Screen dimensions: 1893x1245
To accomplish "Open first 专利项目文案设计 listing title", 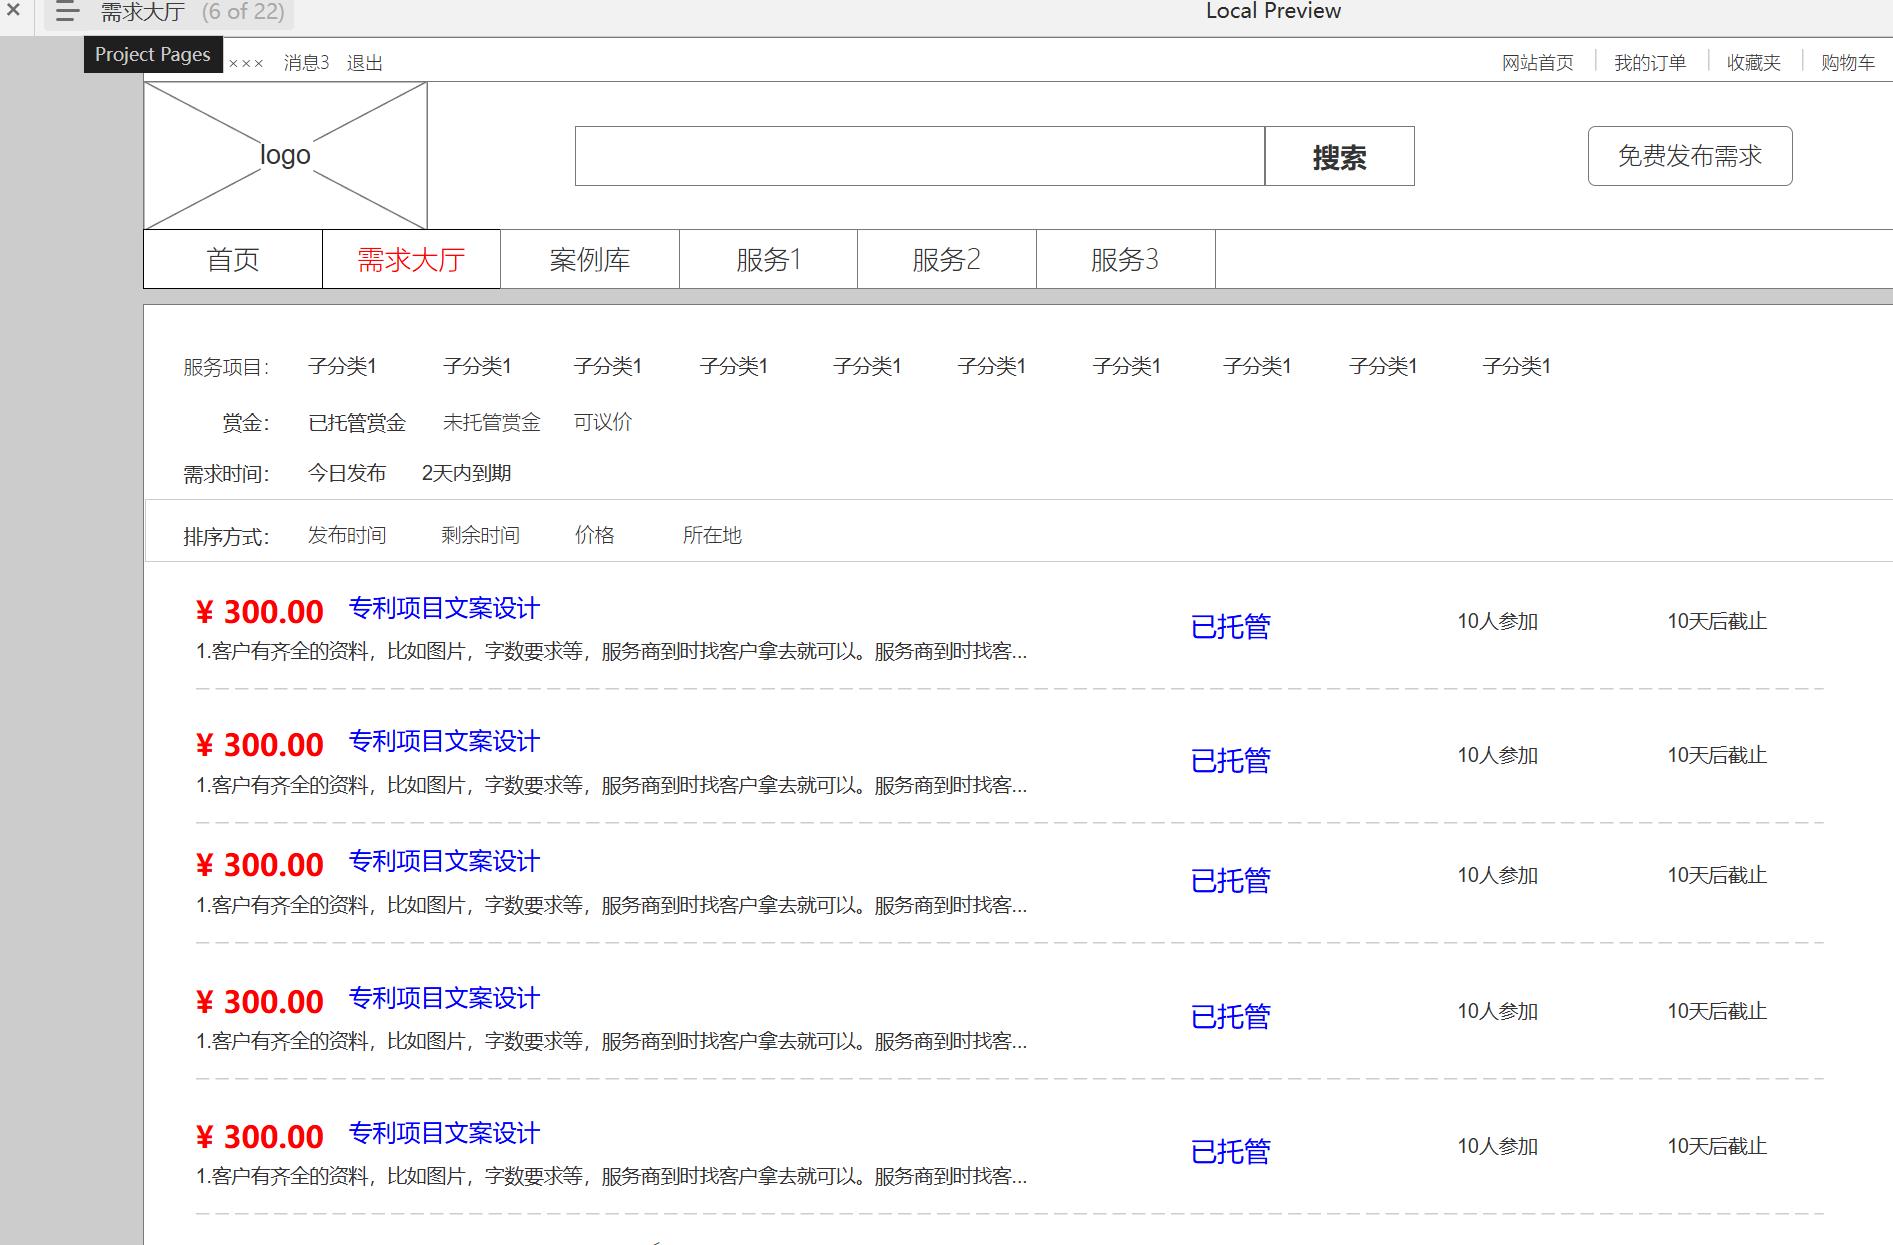I will coord(444,608).
